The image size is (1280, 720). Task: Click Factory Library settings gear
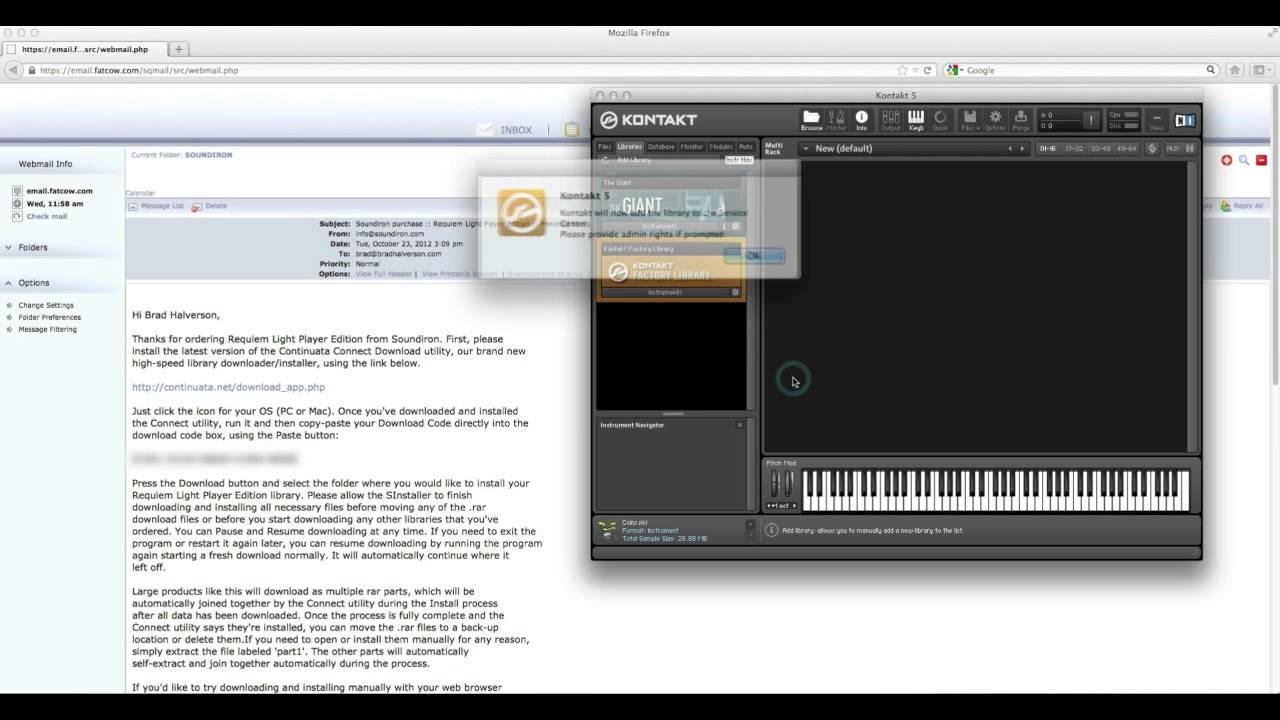[736, 292]
